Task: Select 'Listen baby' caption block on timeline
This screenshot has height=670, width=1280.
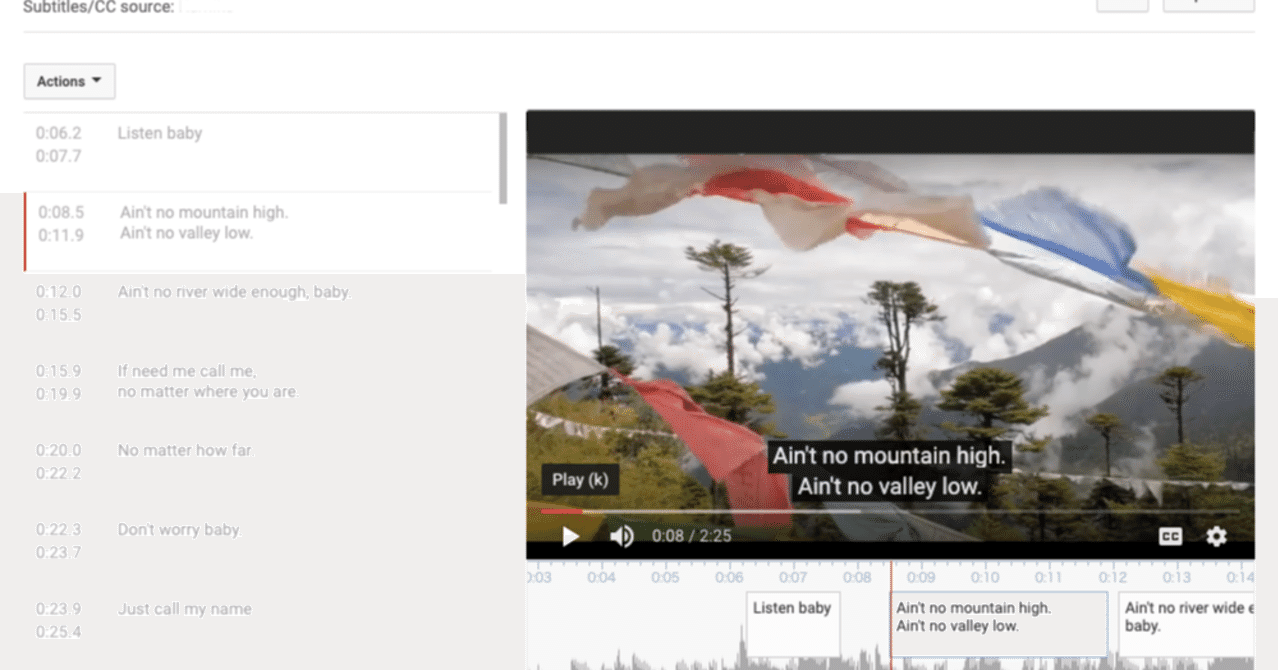Action: point(794,624)
